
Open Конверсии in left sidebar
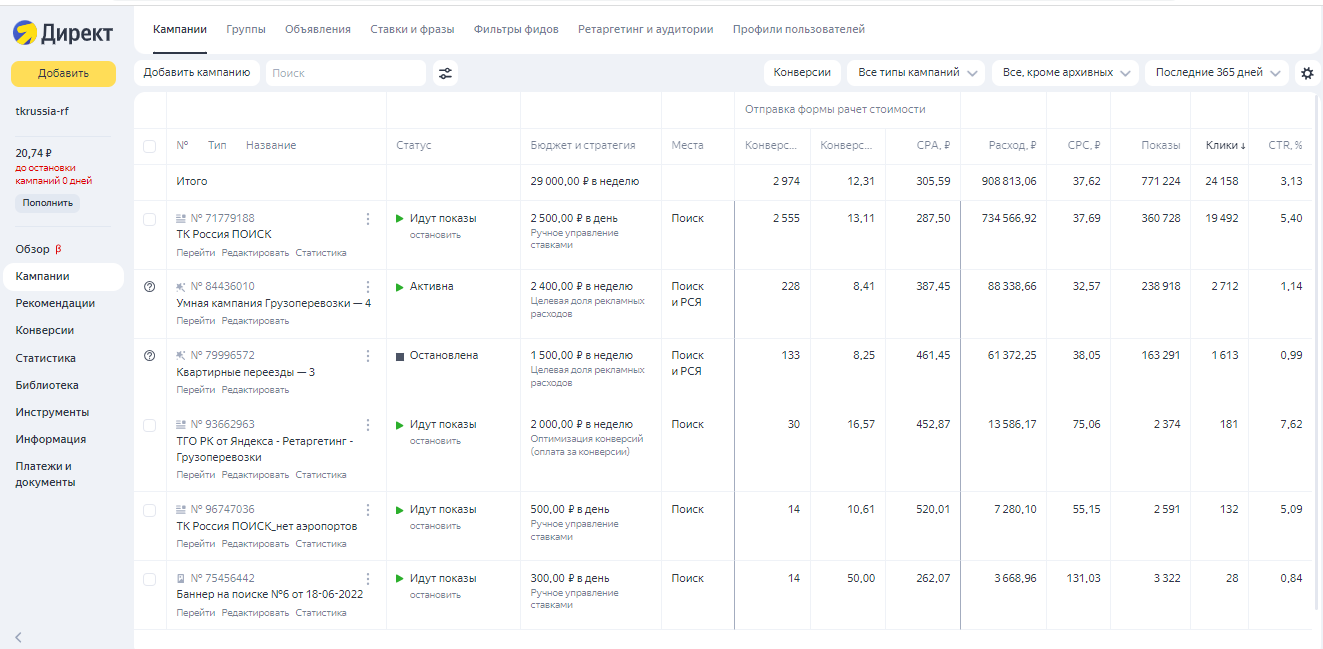(x=45, y=331)
